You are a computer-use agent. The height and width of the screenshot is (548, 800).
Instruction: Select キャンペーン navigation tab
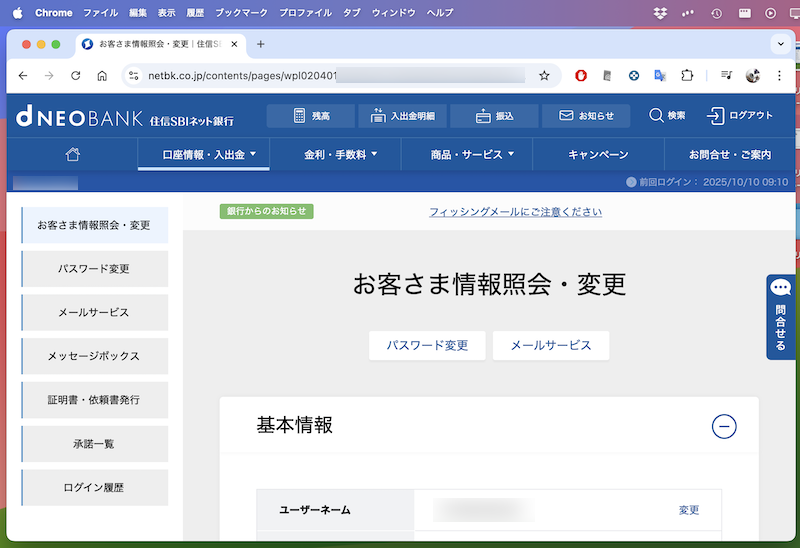(x=598, y=155)
